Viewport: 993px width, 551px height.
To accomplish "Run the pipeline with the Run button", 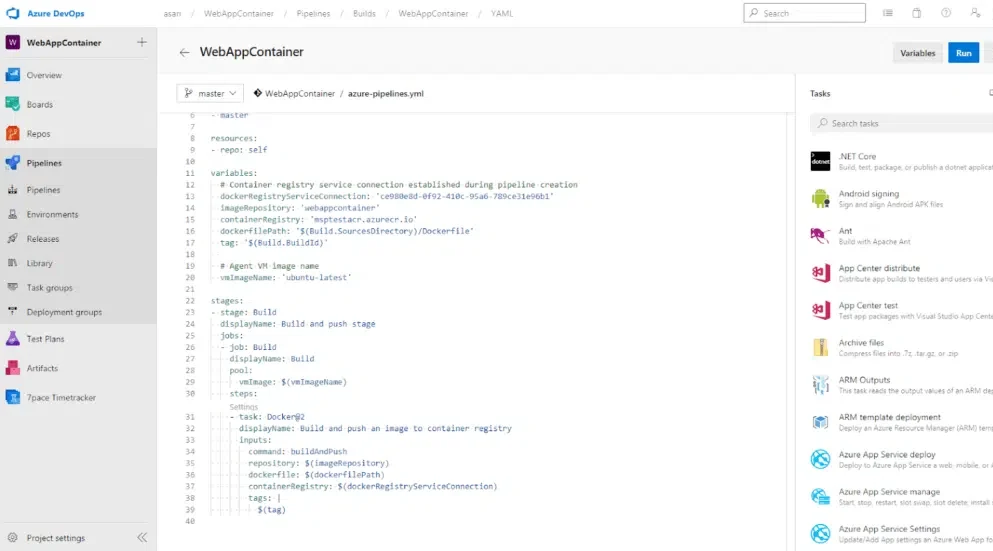I will pyautogui.click(x=963, y=53).
